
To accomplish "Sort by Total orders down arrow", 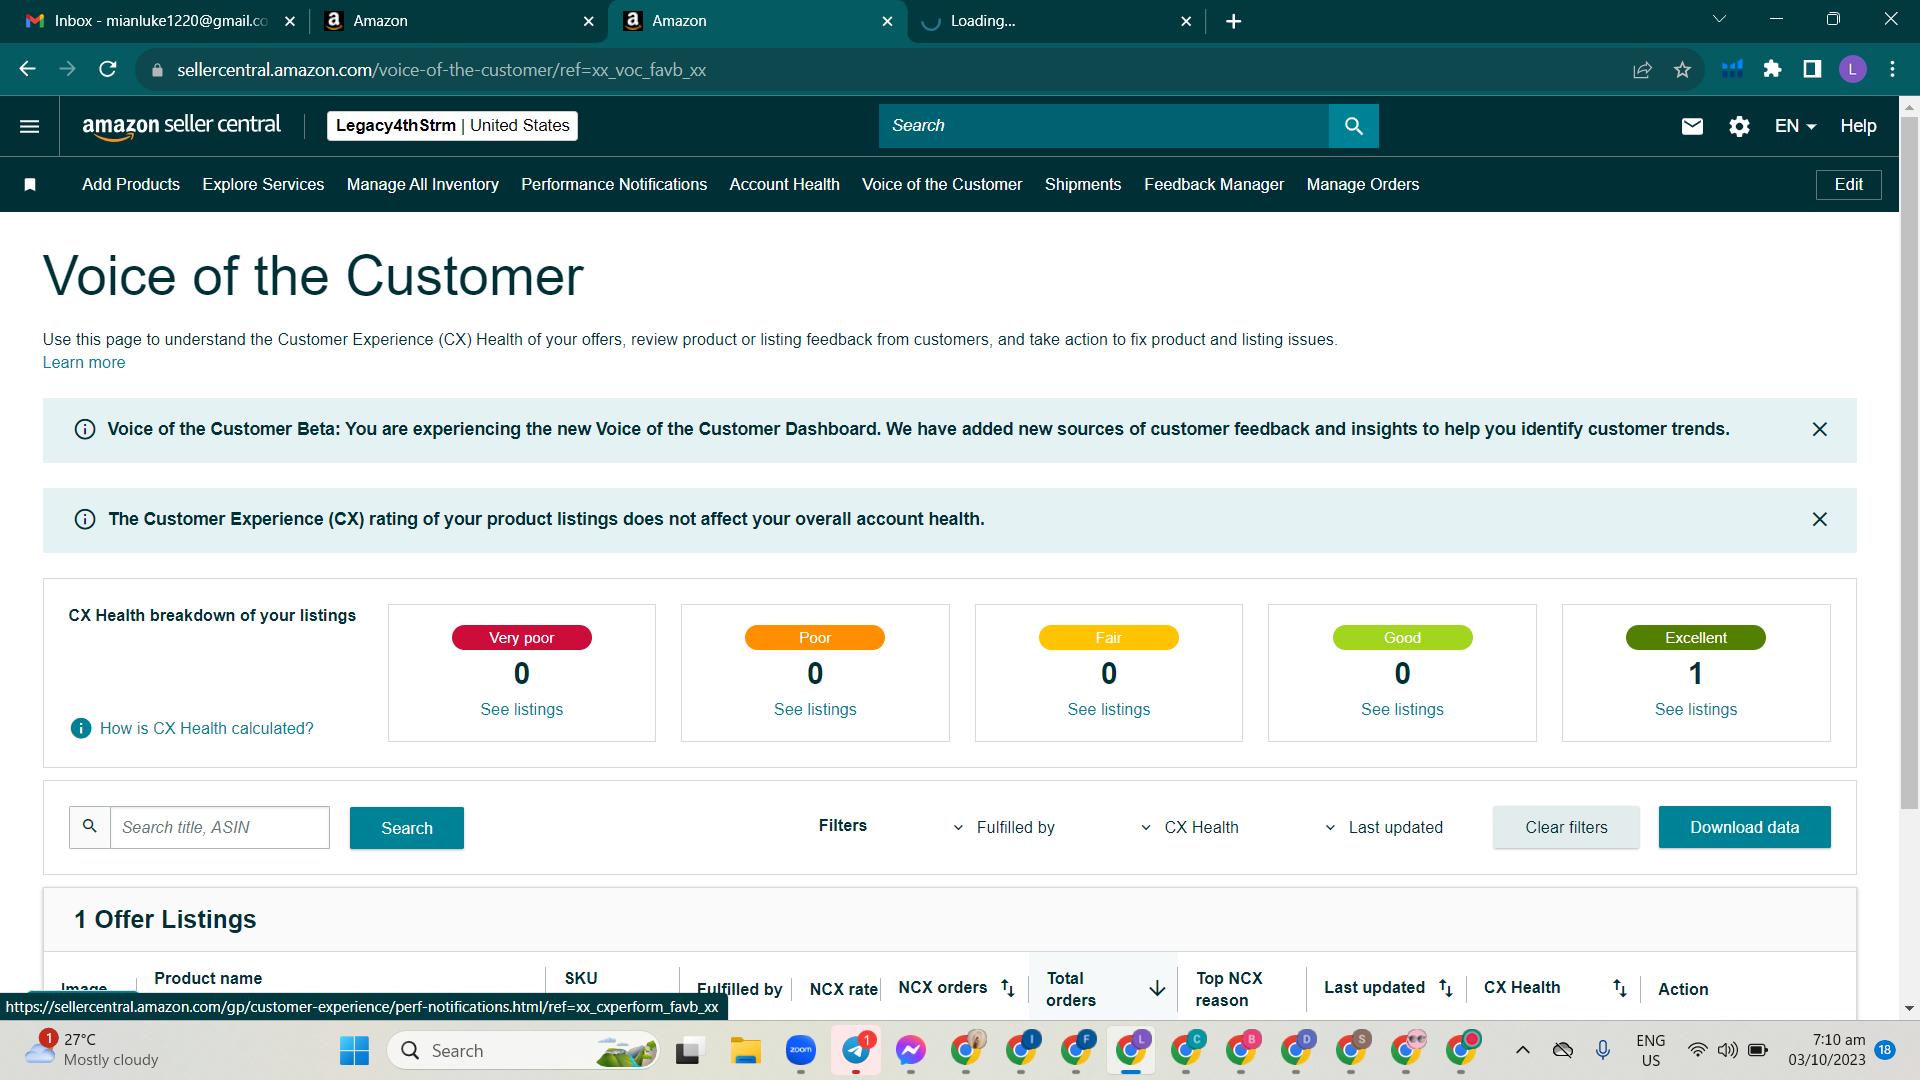I will point(1157,988).
